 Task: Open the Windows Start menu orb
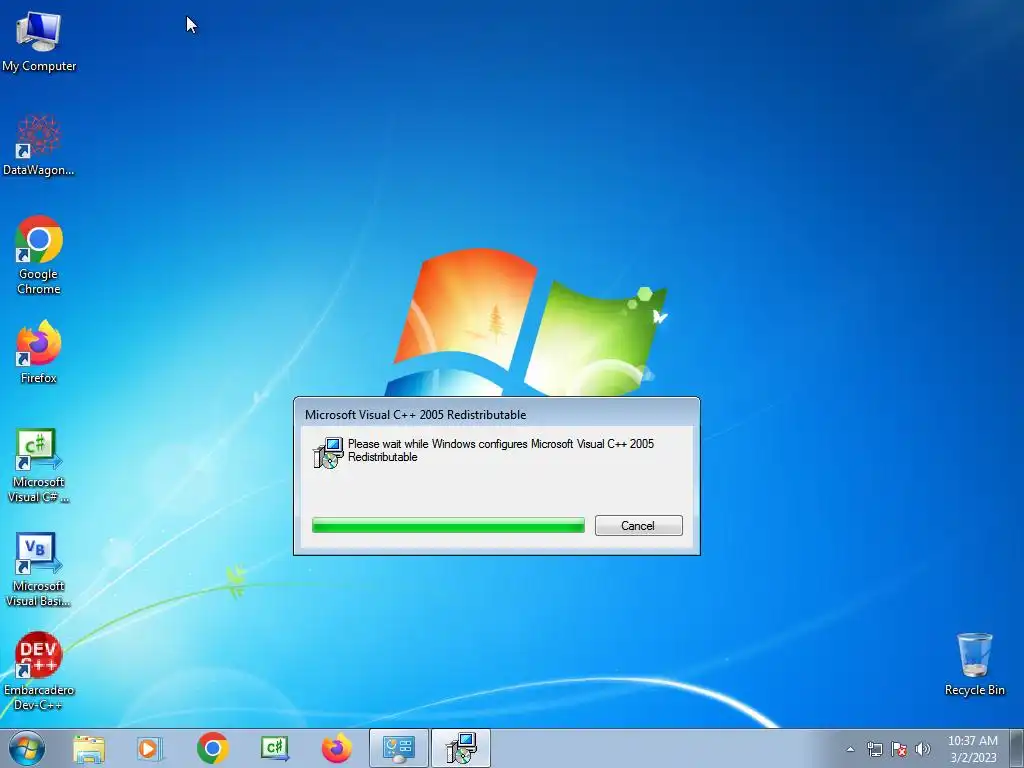pos(27,748)
